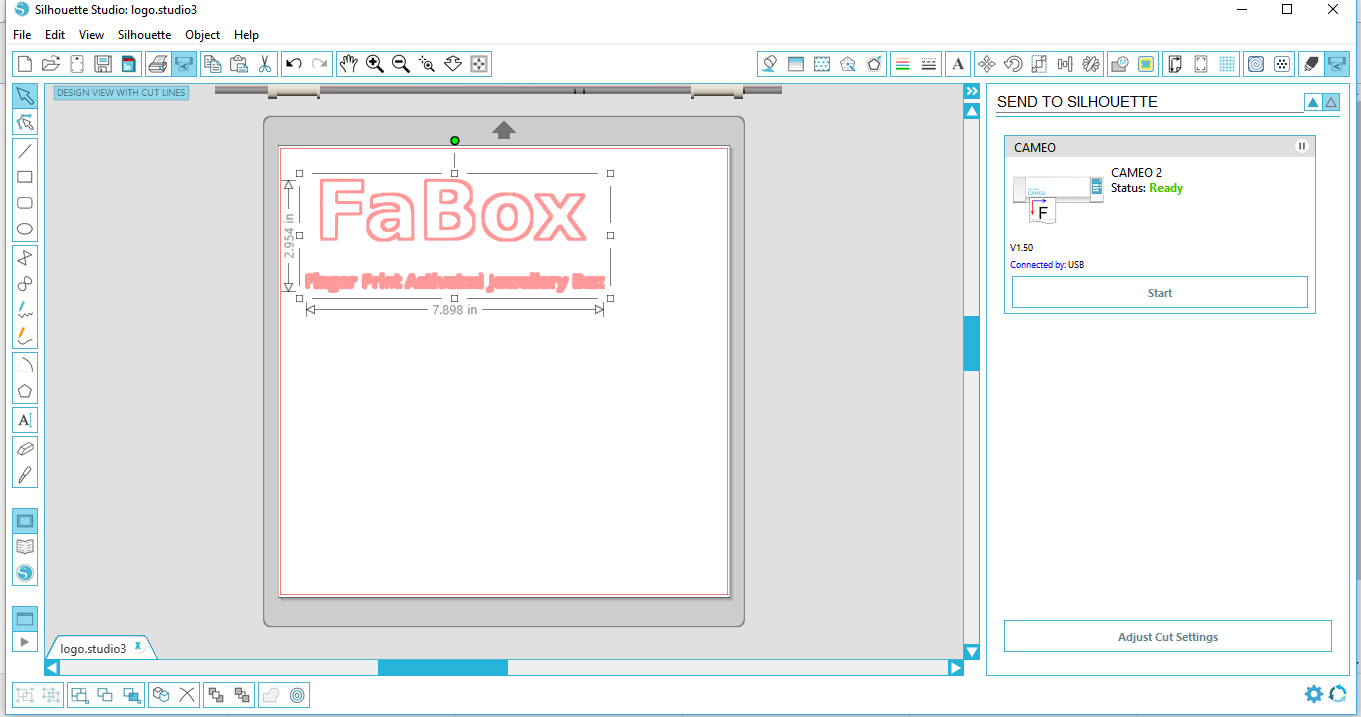Select the arrow Select tool
The image size is (1361, 717).
tap(25, 96)
